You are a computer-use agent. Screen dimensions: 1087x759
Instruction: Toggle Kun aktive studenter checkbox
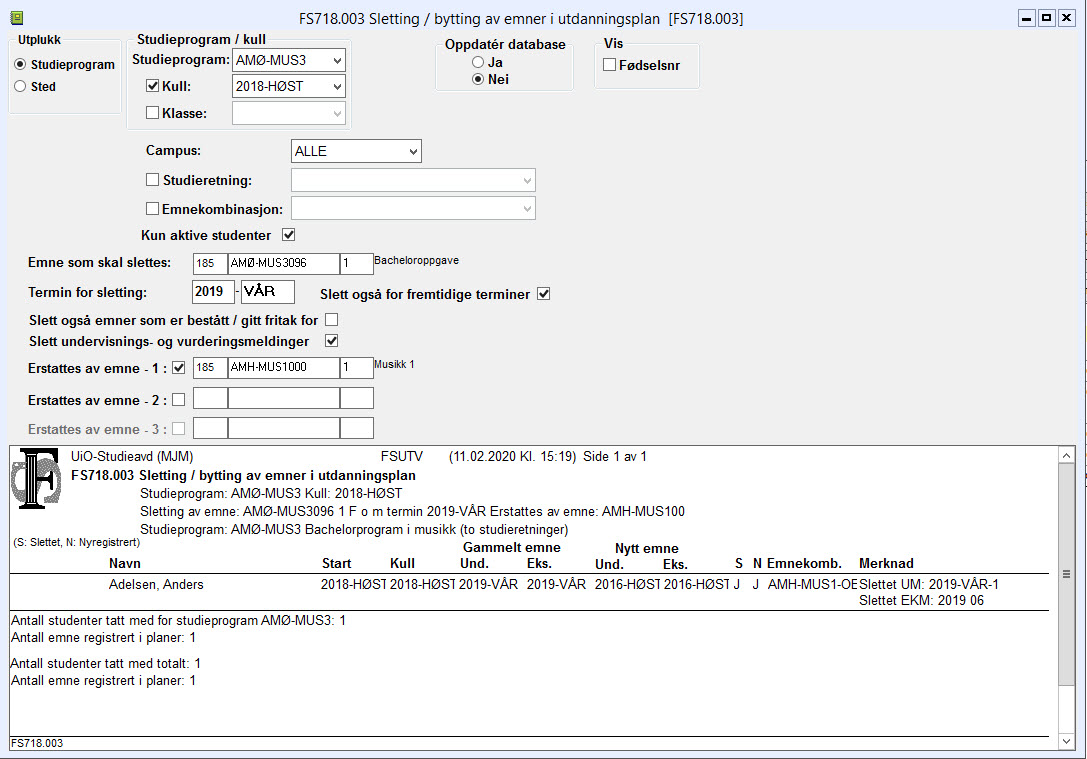288,234
